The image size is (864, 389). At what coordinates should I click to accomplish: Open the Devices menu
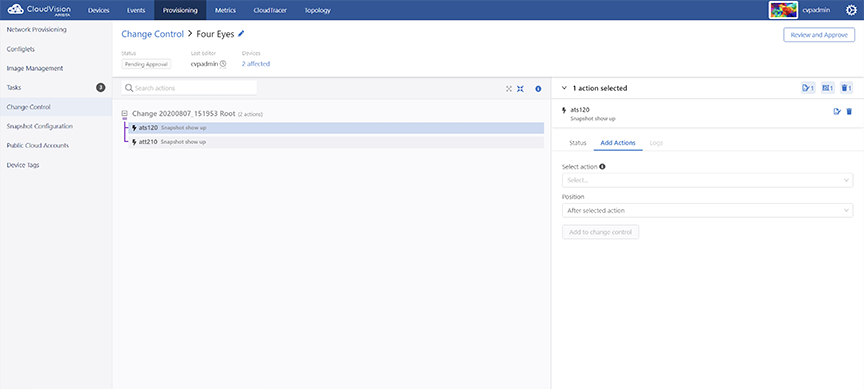[99, 10]
